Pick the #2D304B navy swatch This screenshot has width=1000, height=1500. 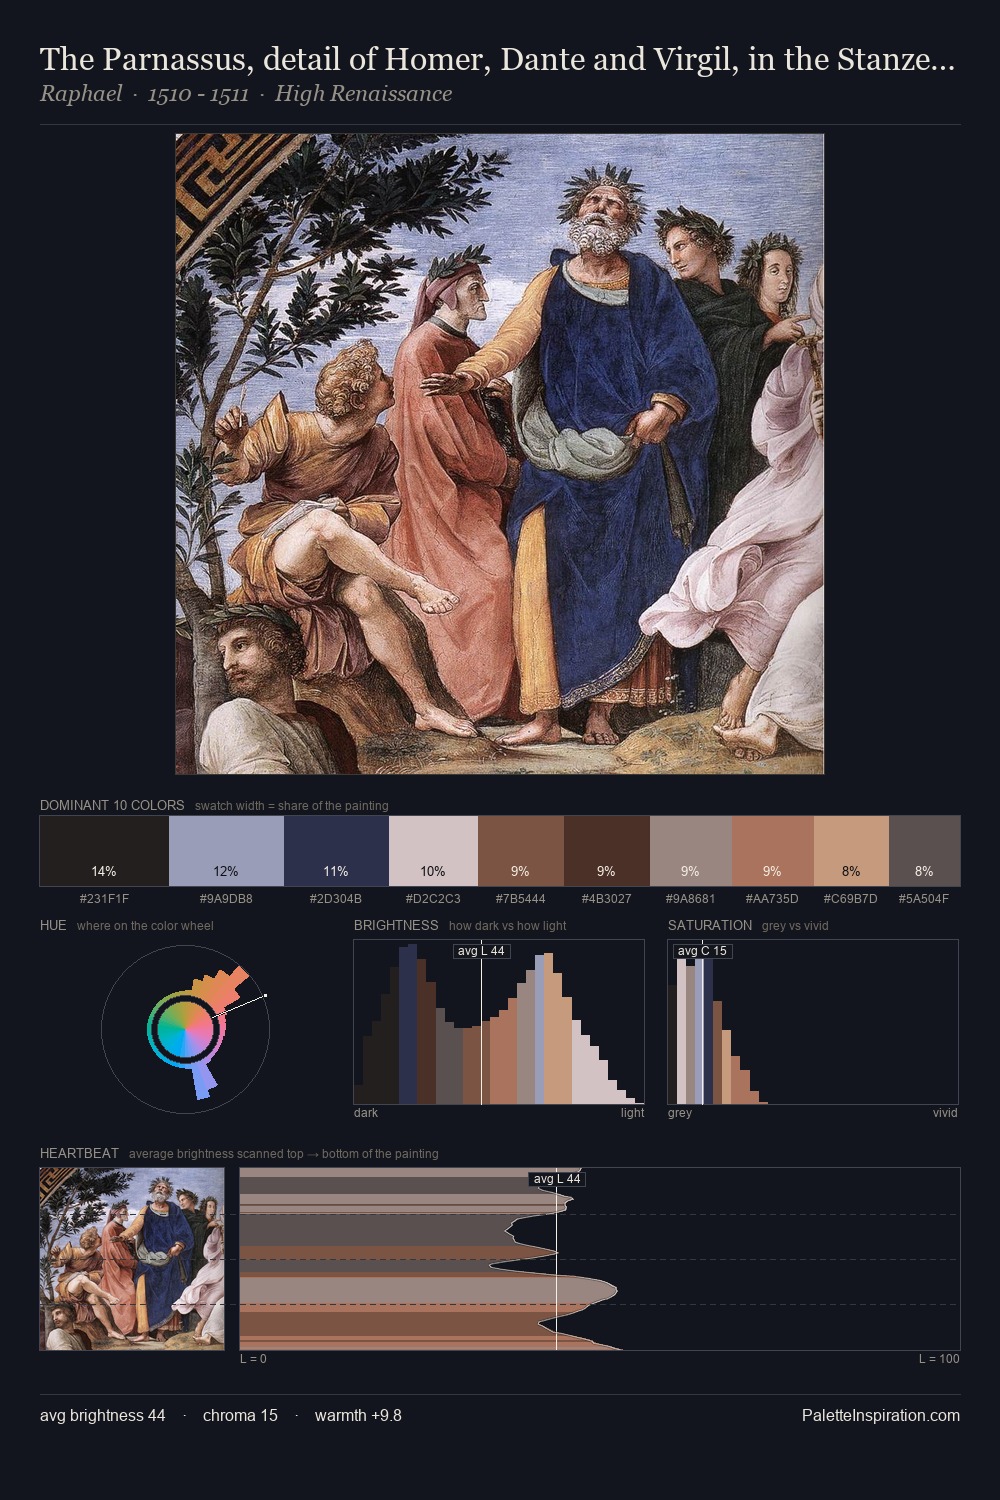336,851
